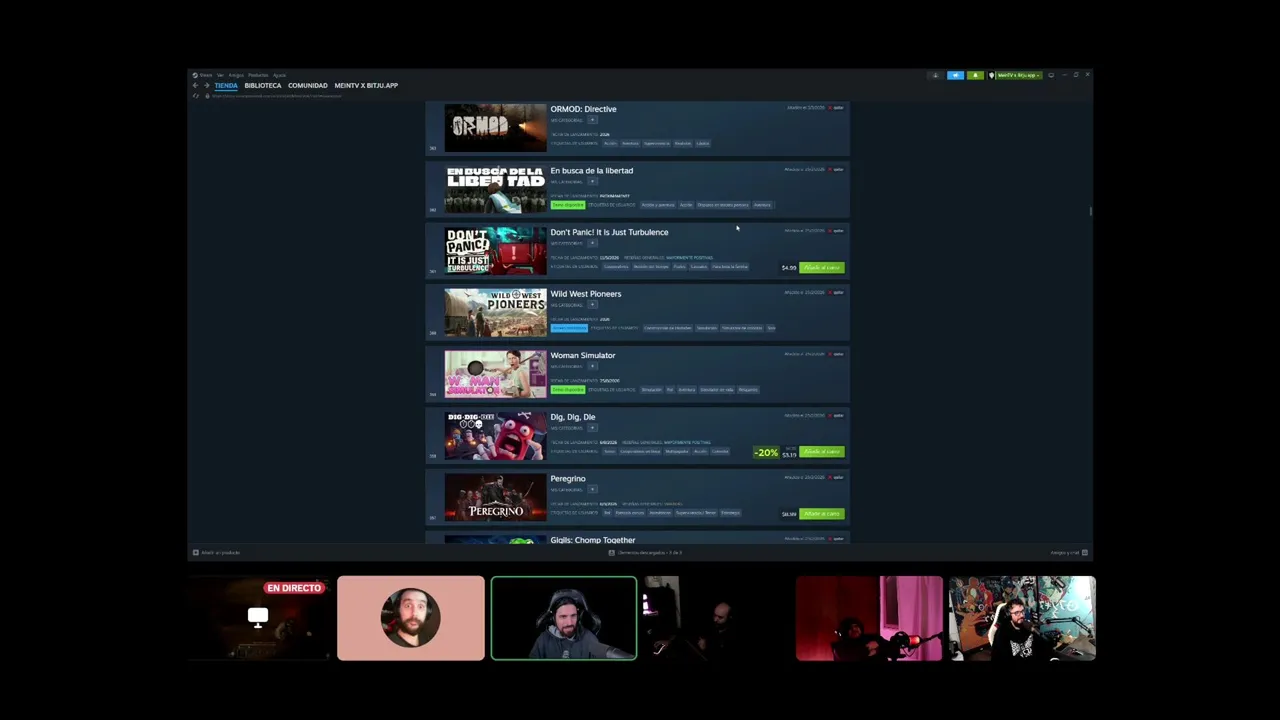Remove Dig, Dig, Die from the wishlist

(x=836, y=416)
